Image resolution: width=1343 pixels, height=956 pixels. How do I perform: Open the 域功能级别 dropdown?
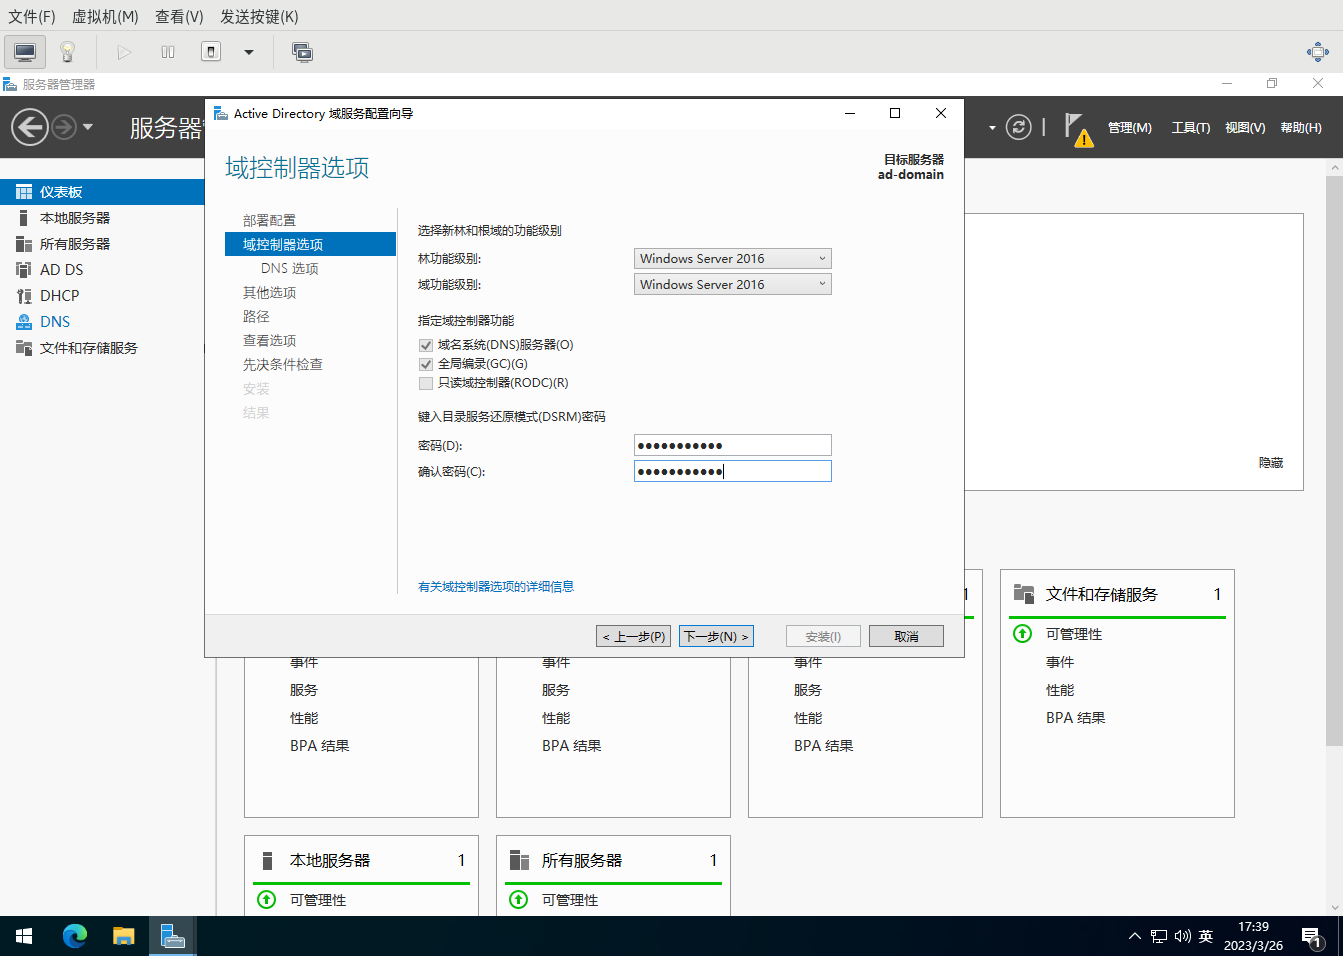[x=732, y=284]
